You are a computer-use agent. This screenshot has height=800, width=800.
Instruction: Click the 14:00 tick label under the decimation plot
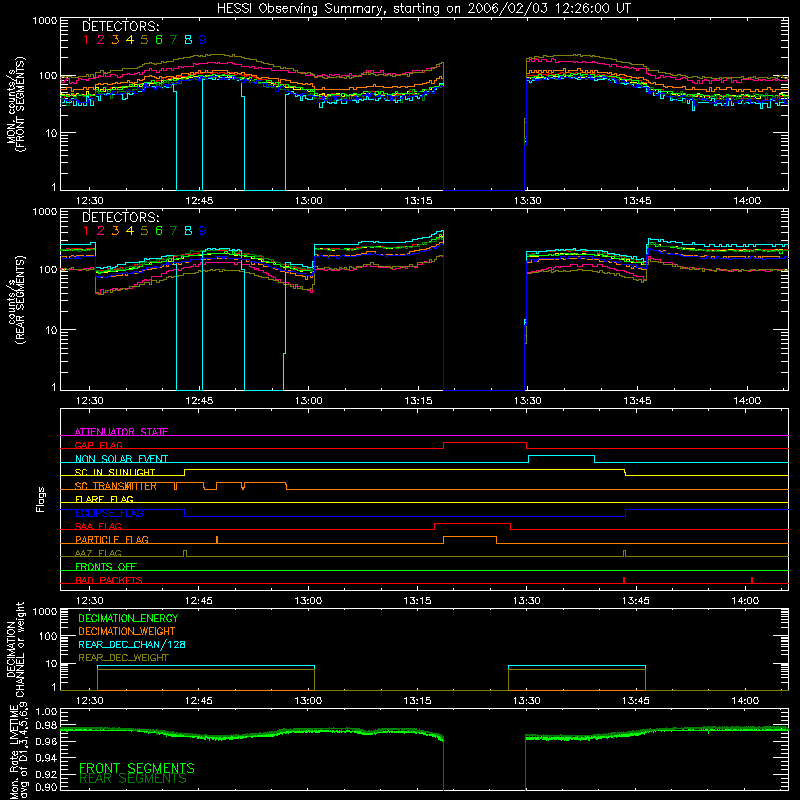[745, 701]
